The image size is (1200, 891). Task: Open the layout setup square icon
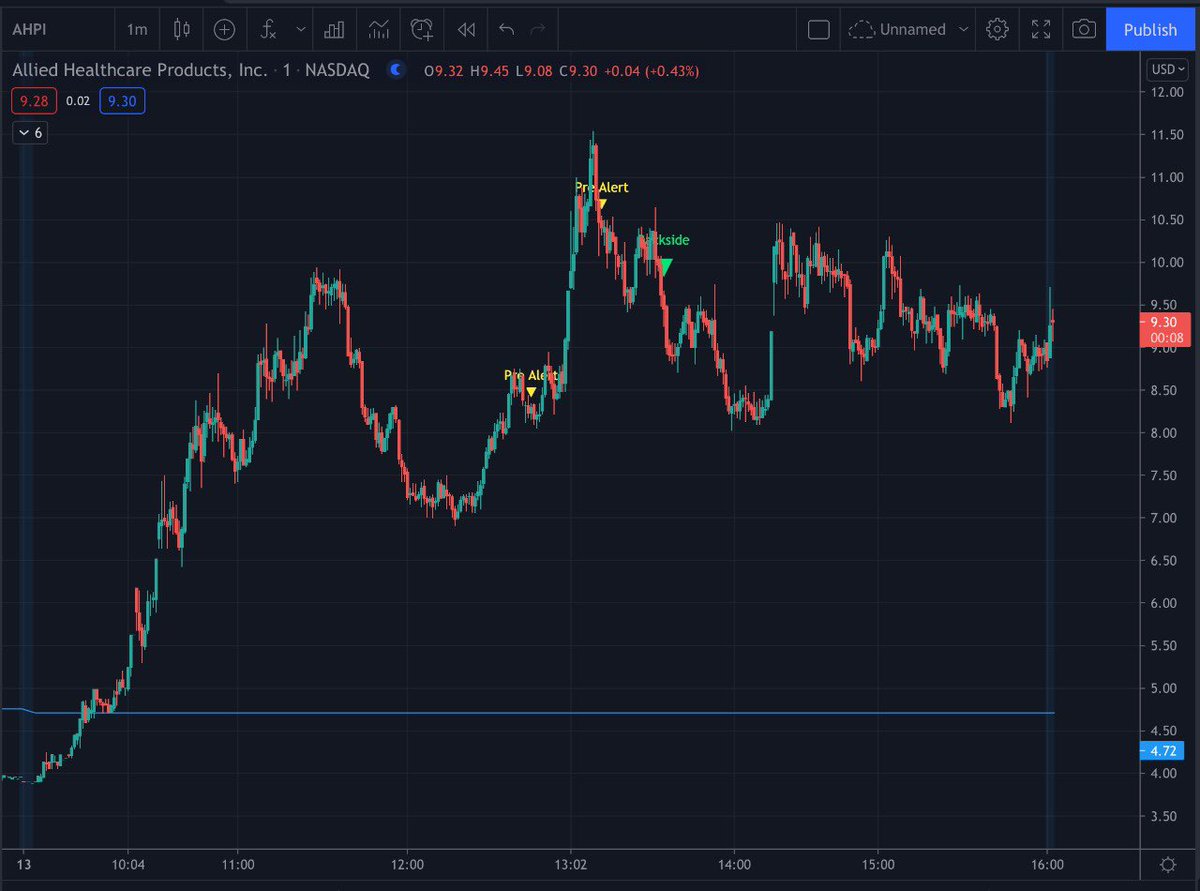[x=818, y=29]
